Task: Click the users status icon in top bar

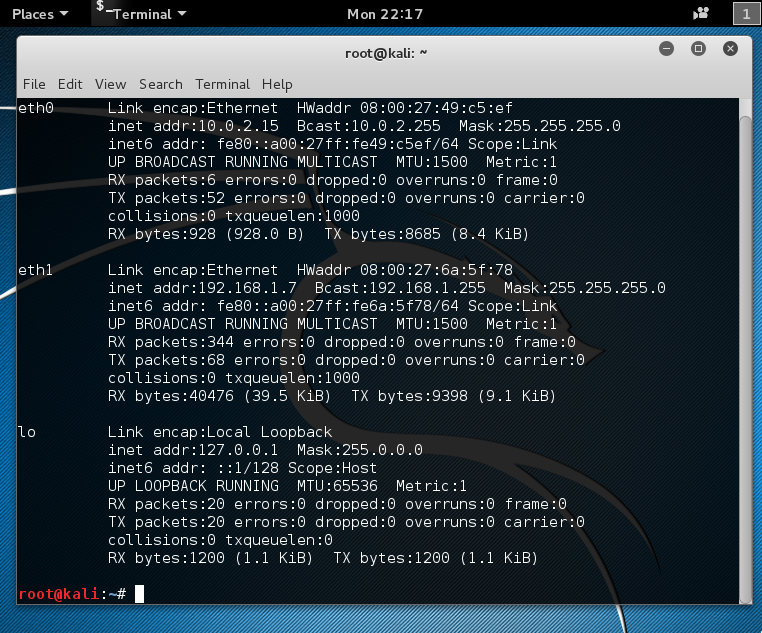Action: click(701, 14)
